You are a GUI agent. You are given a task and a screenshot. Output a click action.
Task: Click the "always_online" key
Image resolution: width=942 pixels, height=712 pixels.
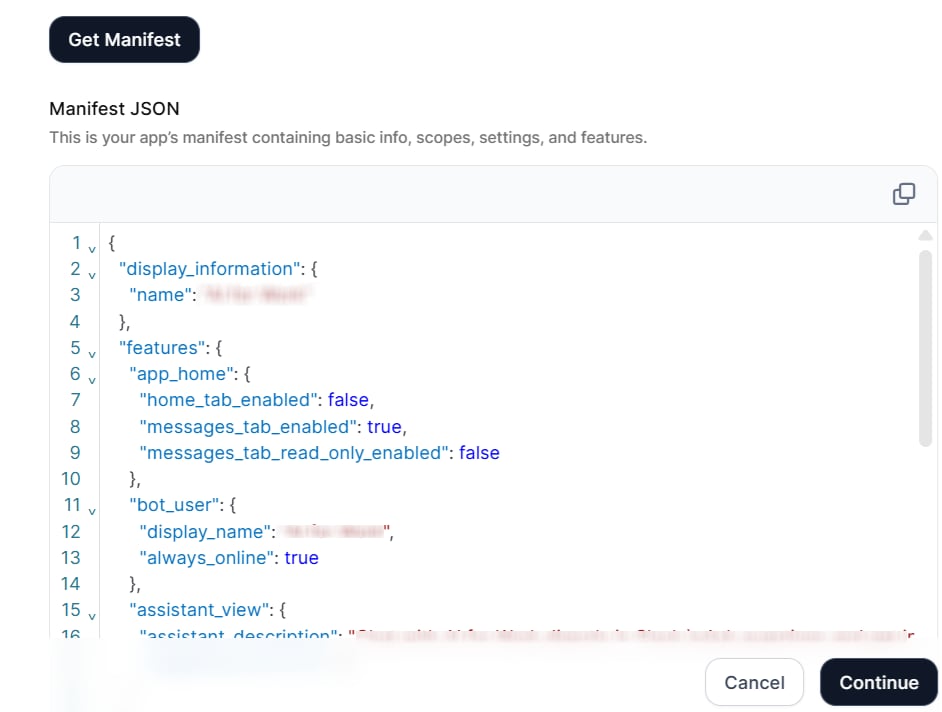[x=207, y=558]
